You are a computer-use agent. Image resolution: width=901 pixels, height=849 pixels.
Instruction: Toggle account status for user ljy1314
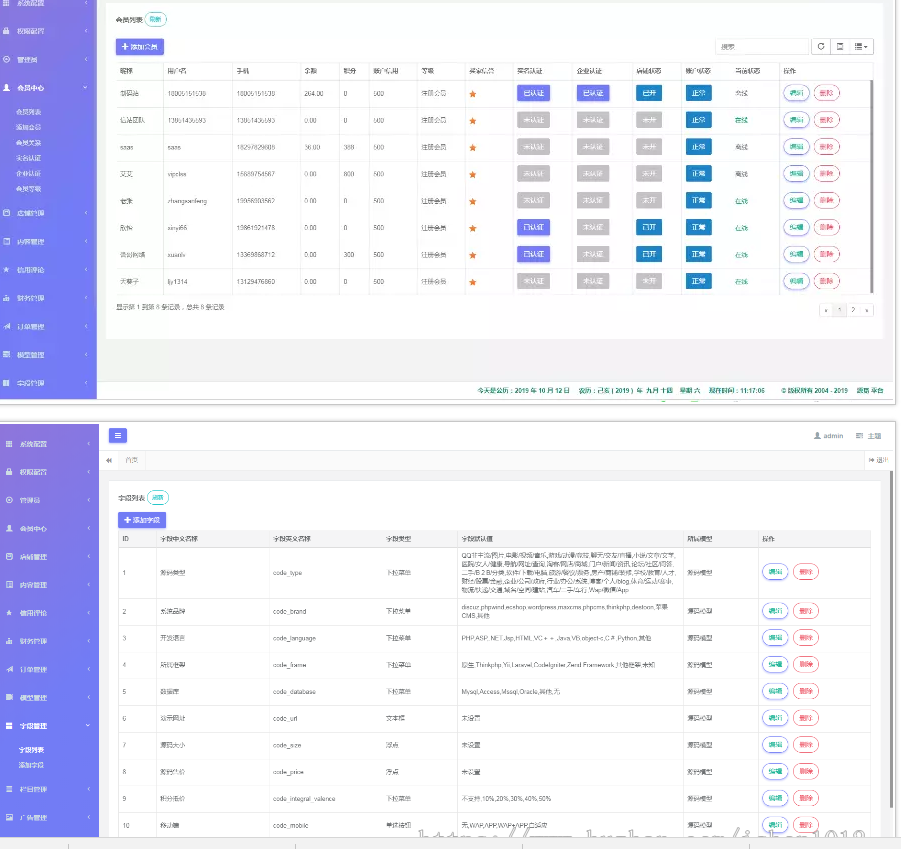pos(699,281)
